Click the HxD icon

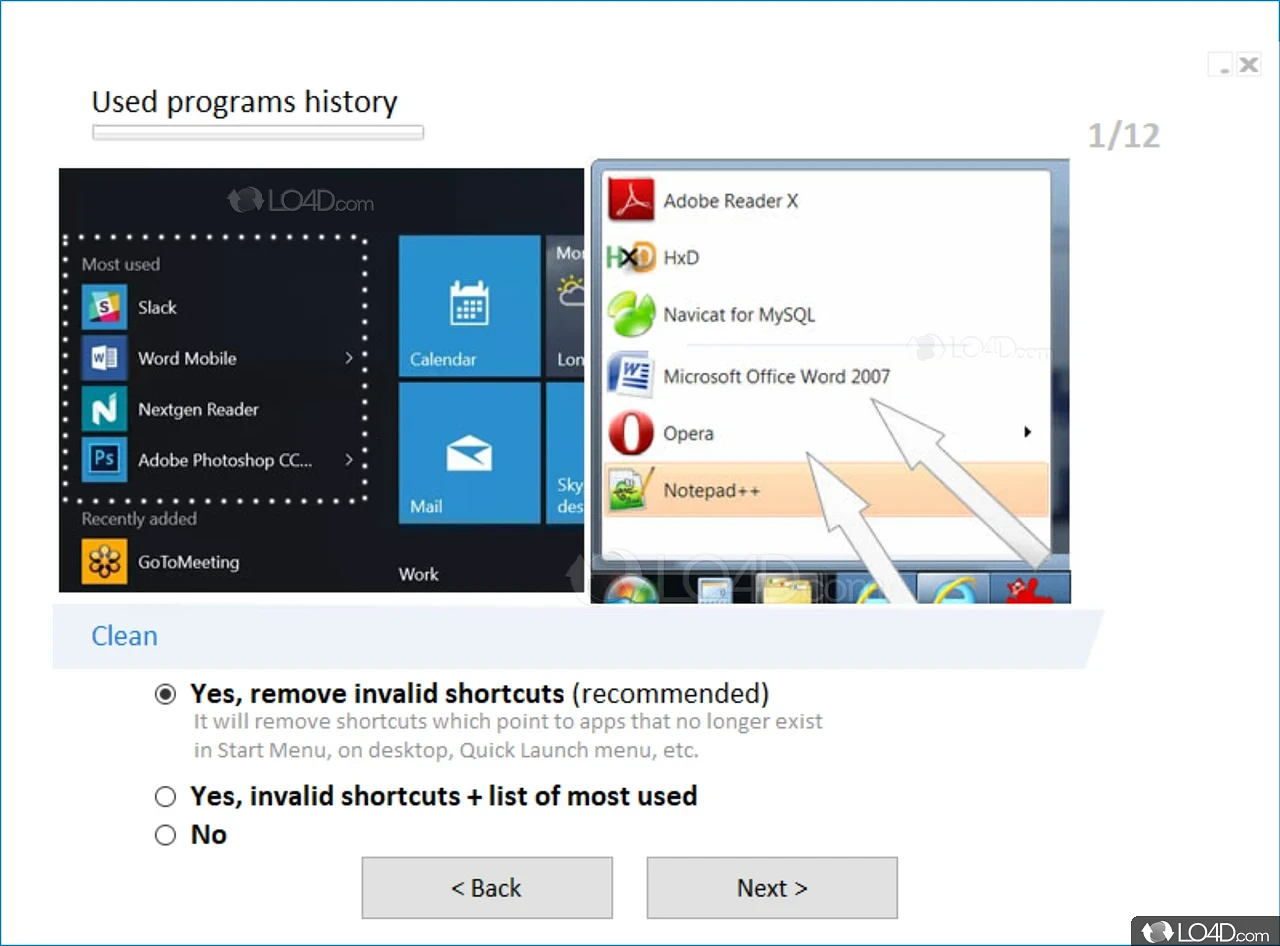(632, 258)
